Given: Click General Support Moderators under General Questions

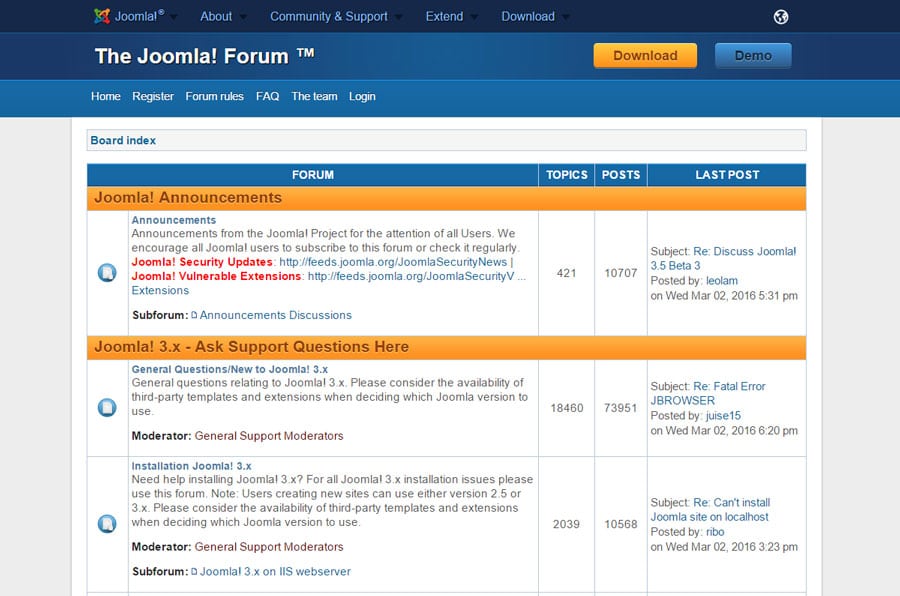Looking at the screenshot, I should [x=269, y=436].
